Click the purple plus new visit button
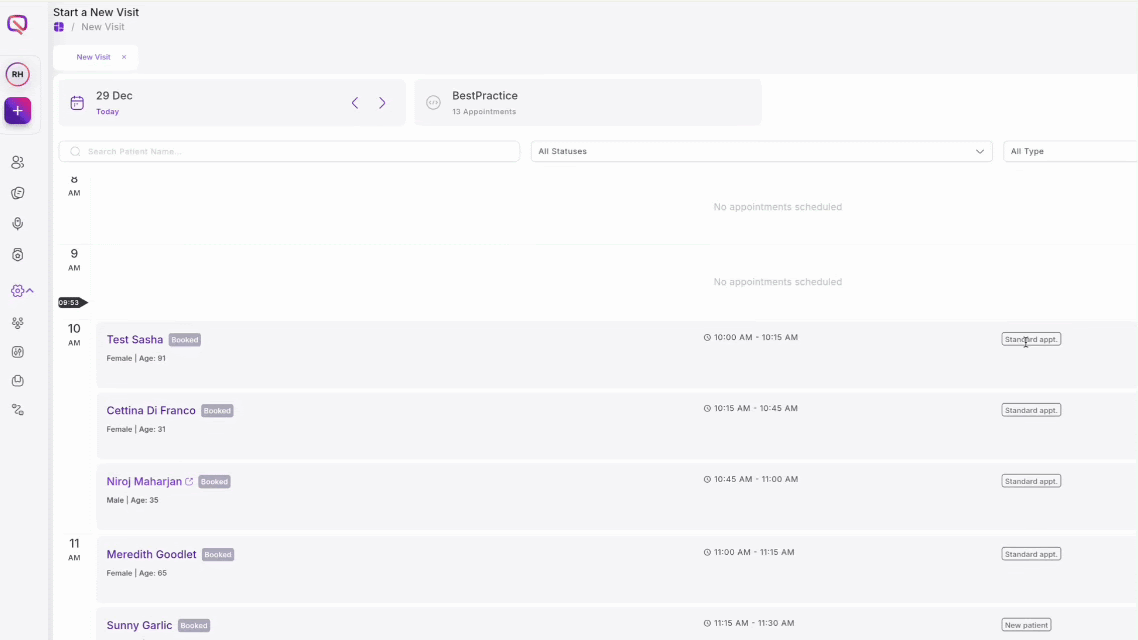Viewport: 1138px width, 640px height. point(17,110)
